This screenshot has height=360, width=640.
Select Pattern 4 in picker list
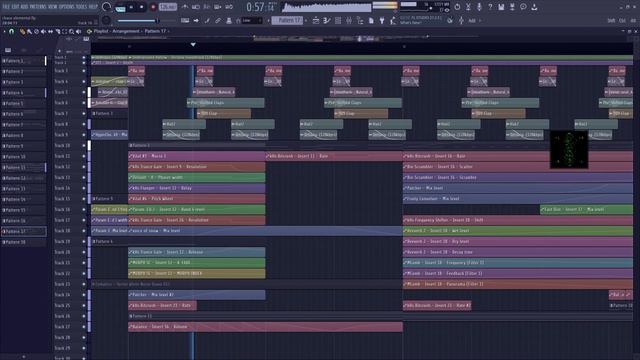point(23,93)
